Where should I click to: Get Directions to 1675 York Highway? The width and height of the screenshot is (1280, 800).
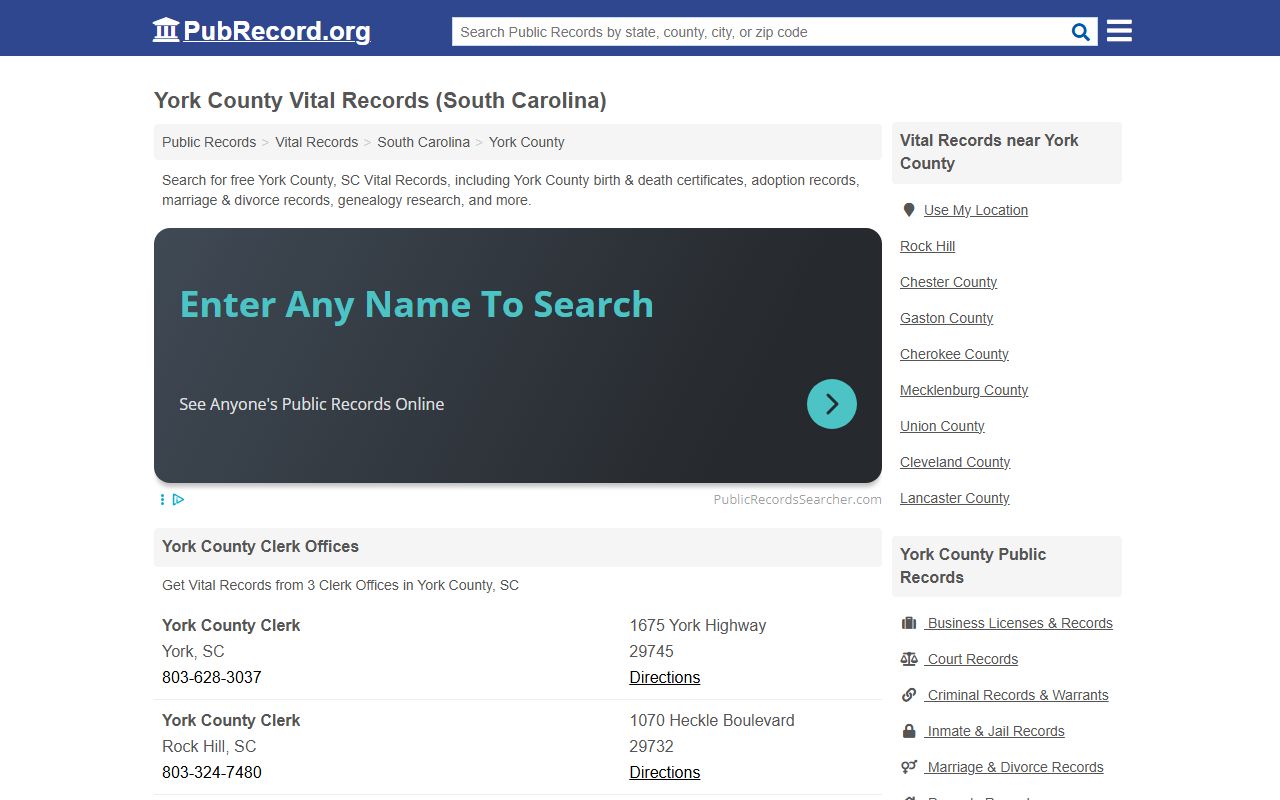click(664, 677)
